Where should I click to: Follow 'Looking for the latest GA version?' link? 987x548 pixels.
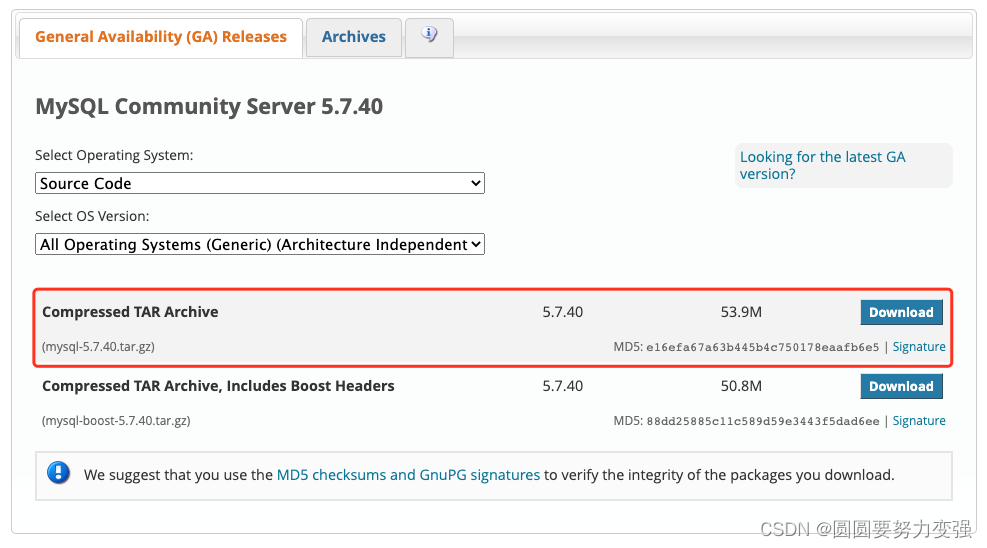[823, 165]
